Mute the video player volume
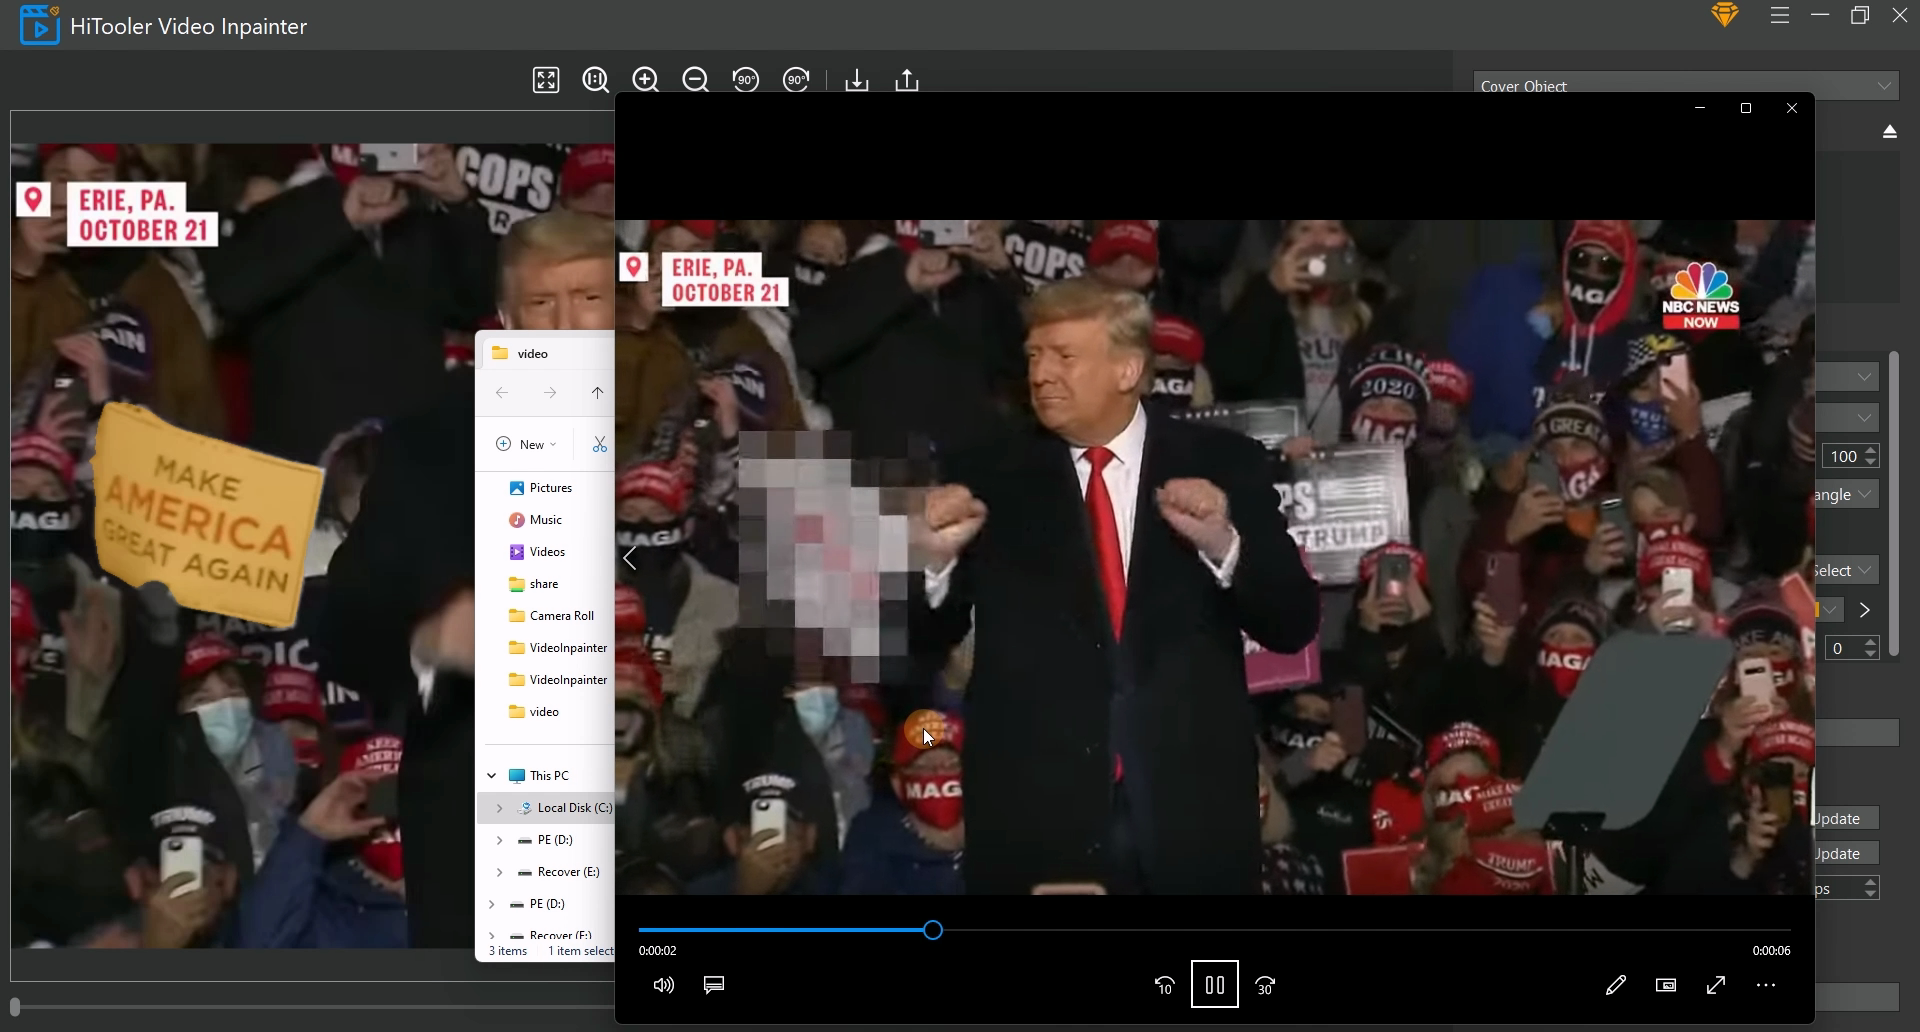Viewport: 1920px width, 1032px height. click(662, 985)
